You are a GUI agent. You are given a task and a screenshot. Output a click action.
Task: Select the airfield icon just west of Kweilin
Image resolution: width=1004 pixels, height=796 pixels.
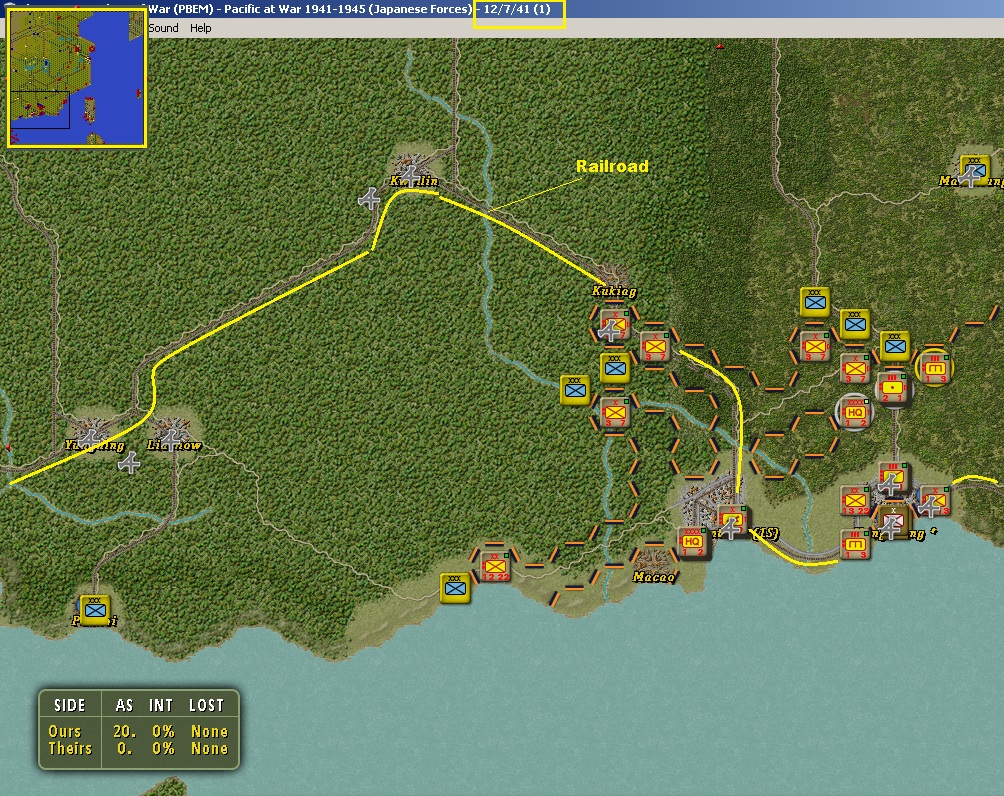pyautogui.click(x=369, y=199)
